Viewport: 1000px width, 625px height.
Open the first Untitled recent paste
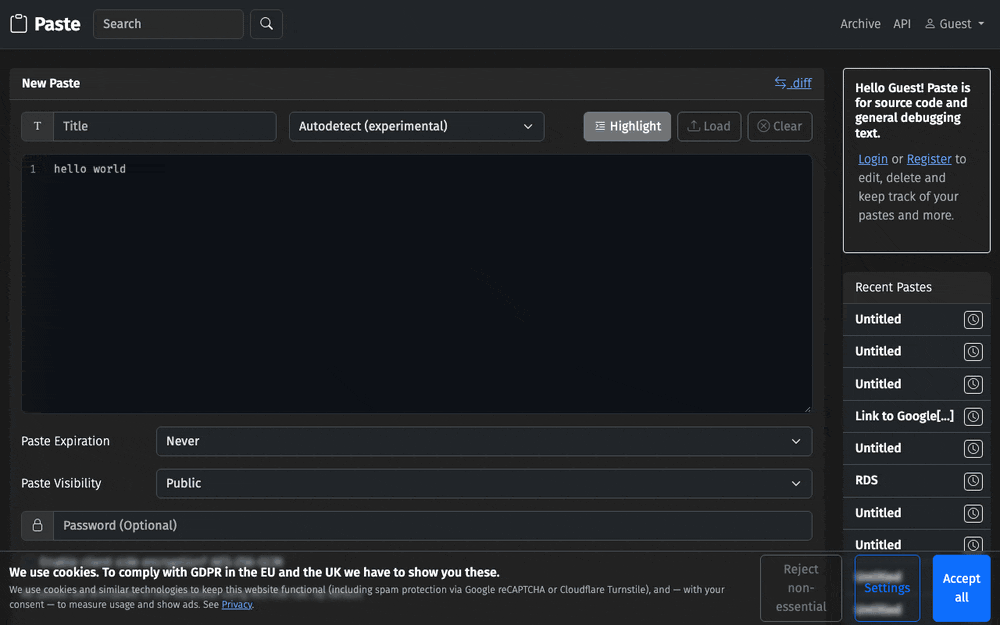tap(878, 320)
